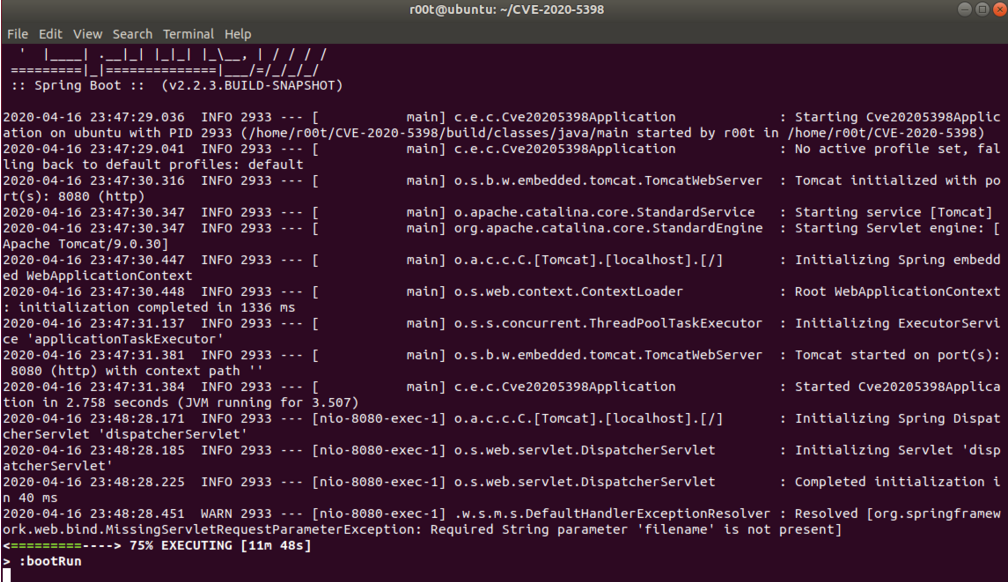
Task: Click the text 'initialization completed in 1336 ms'
Action: tap(157, 307)
